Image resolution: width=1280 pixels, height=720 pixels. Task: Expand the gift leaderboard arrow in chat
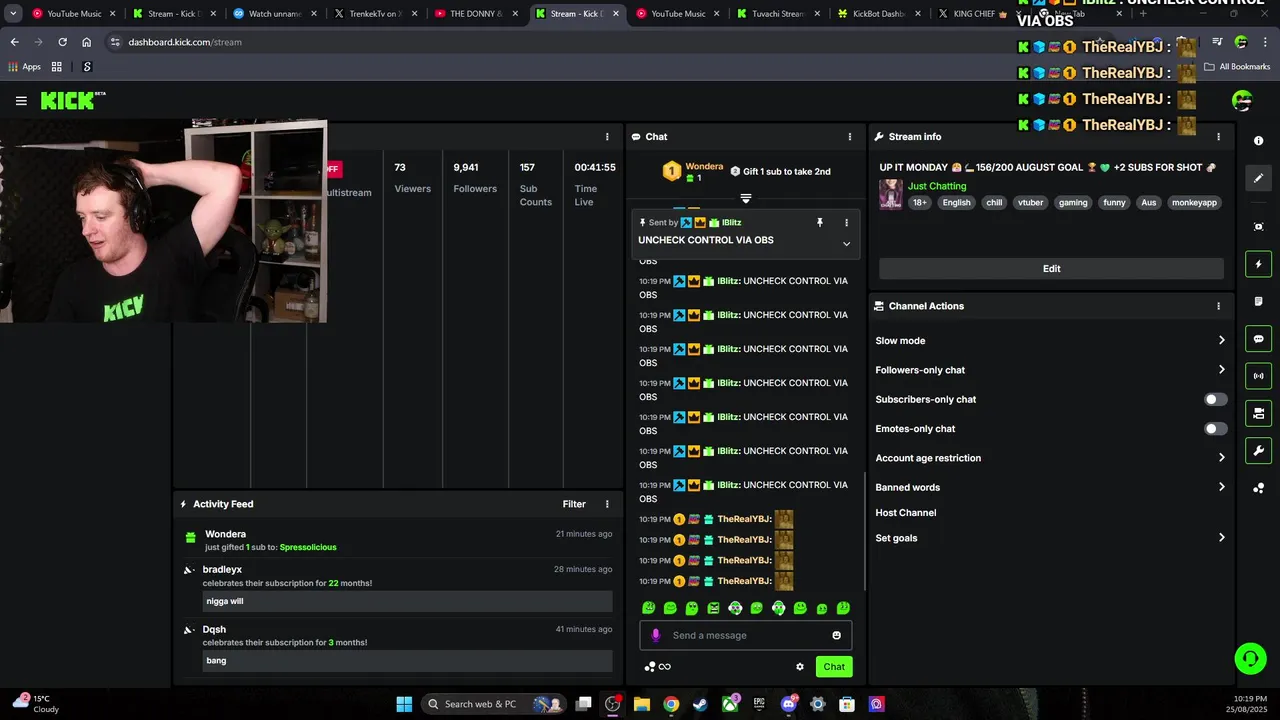point(745,198)
